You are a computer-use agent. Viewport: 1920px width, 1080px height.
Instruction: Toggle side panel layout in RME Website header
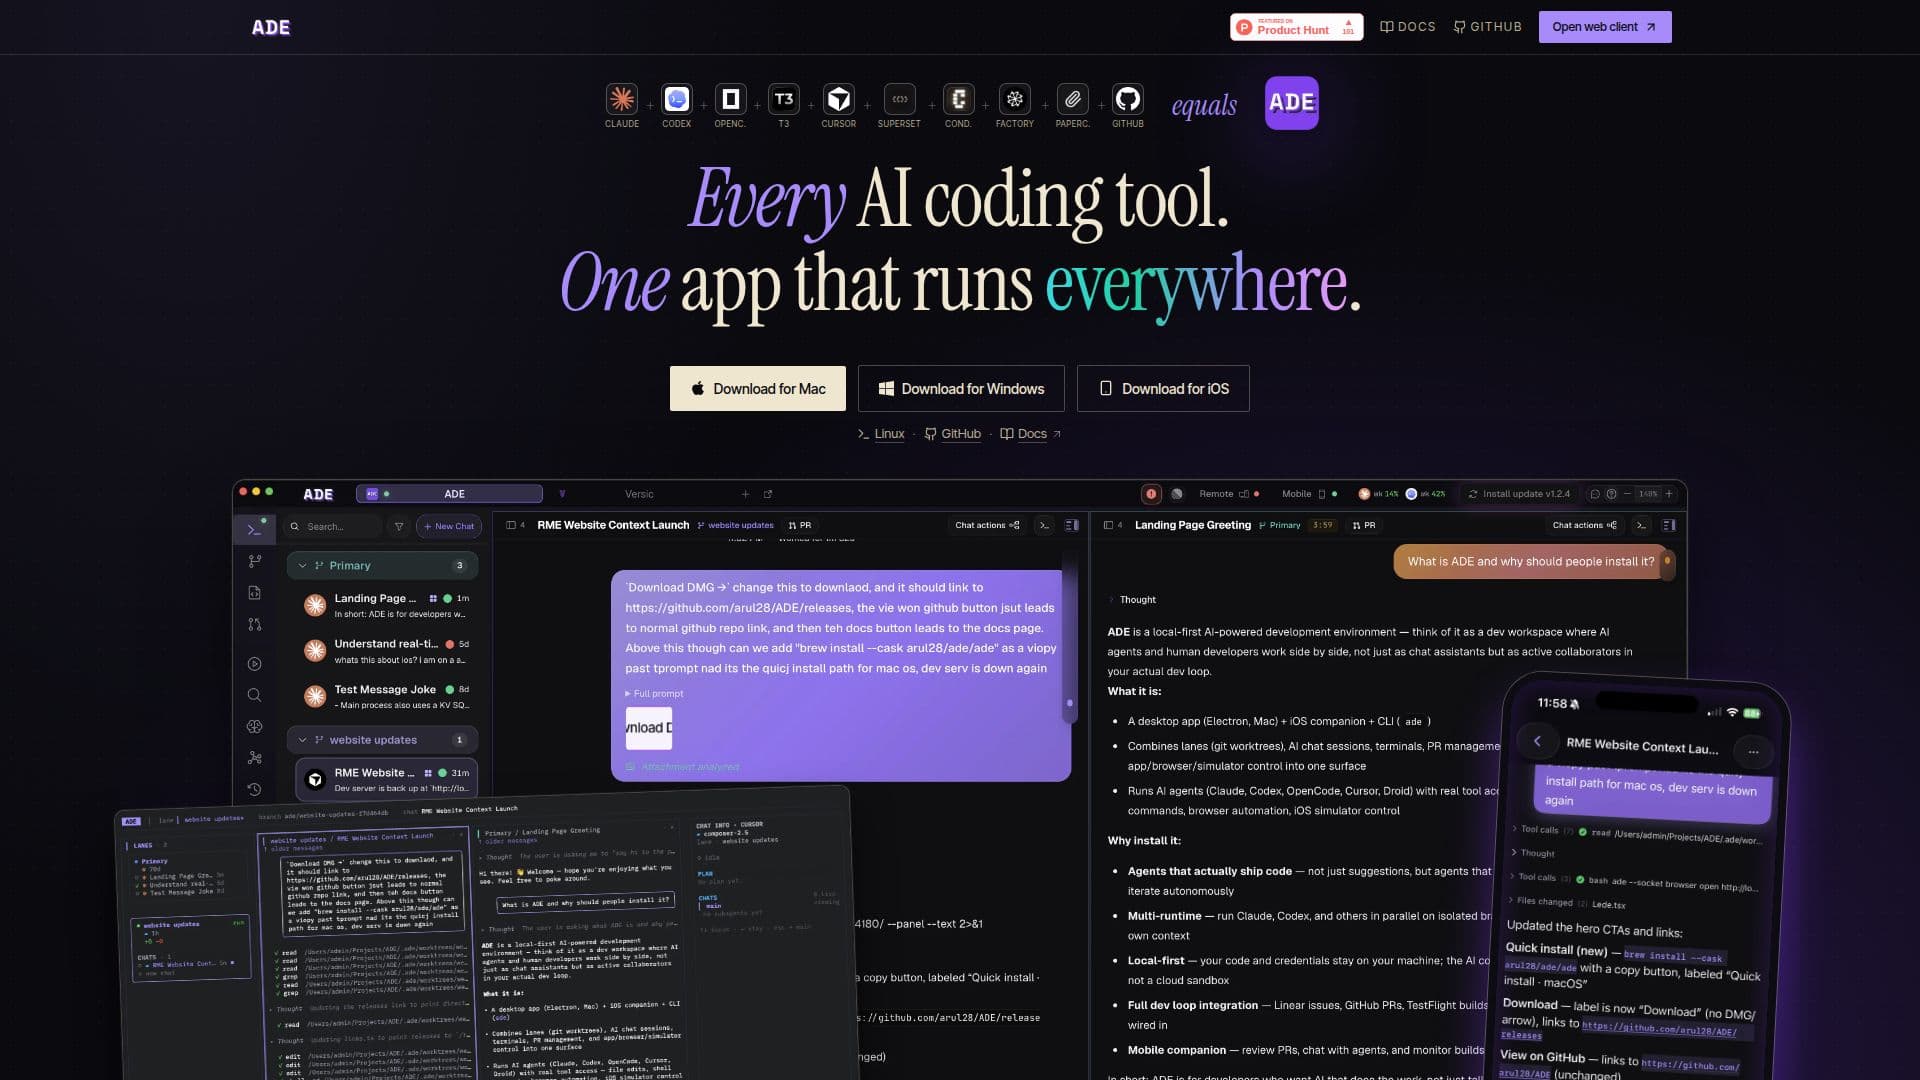(x=1072, y=525)
